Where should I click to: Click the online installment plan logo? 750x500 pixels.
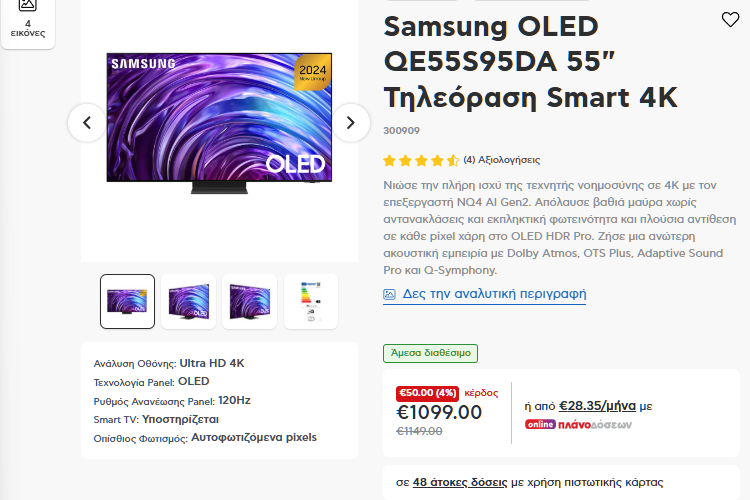(578, 424)
